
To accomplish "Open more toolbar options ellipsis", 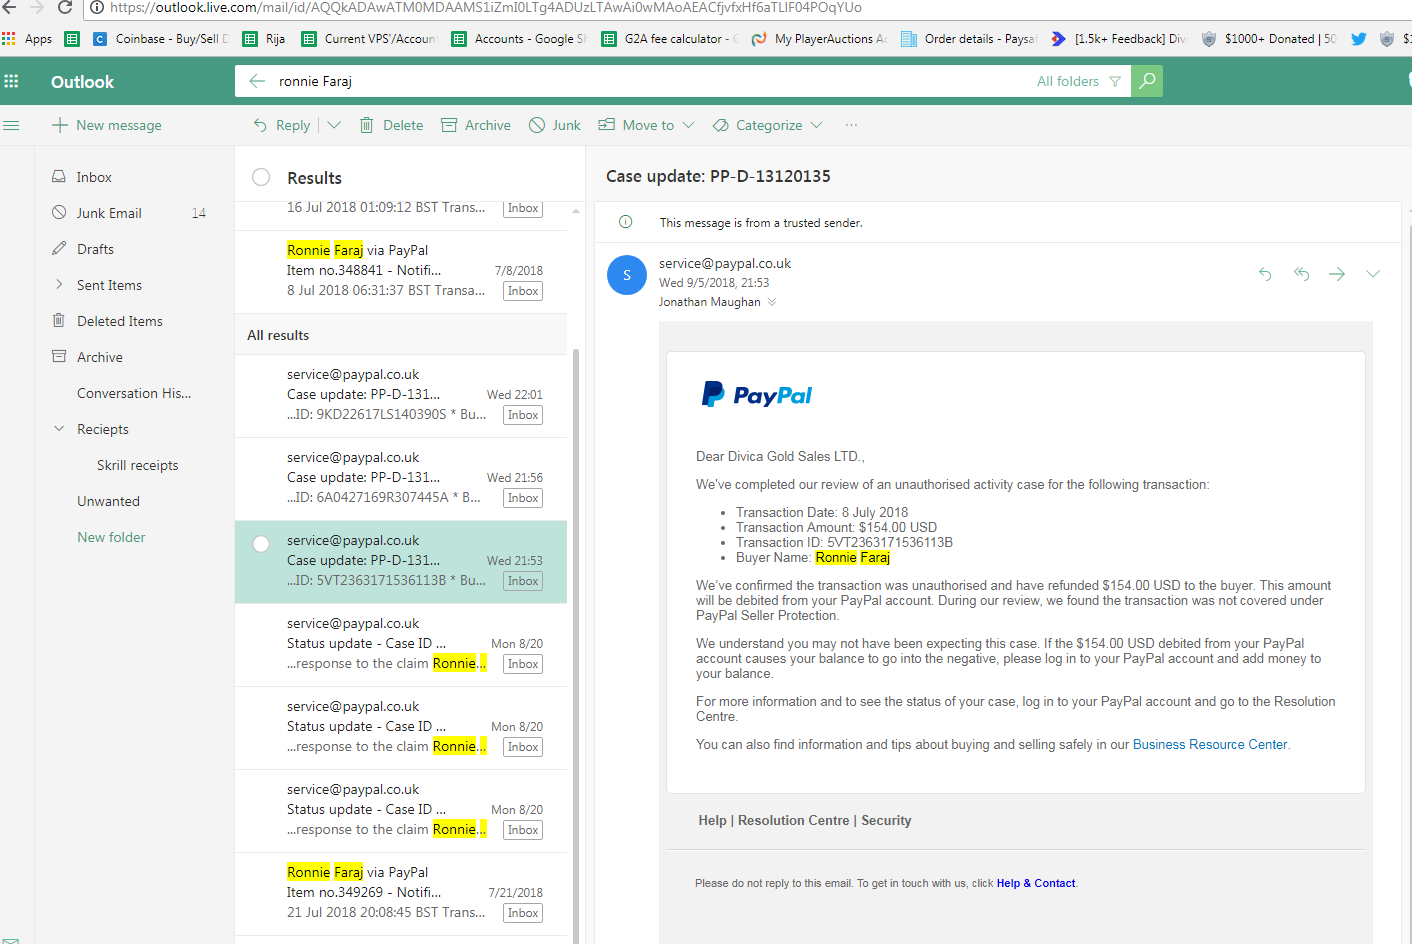I will 851,125.
